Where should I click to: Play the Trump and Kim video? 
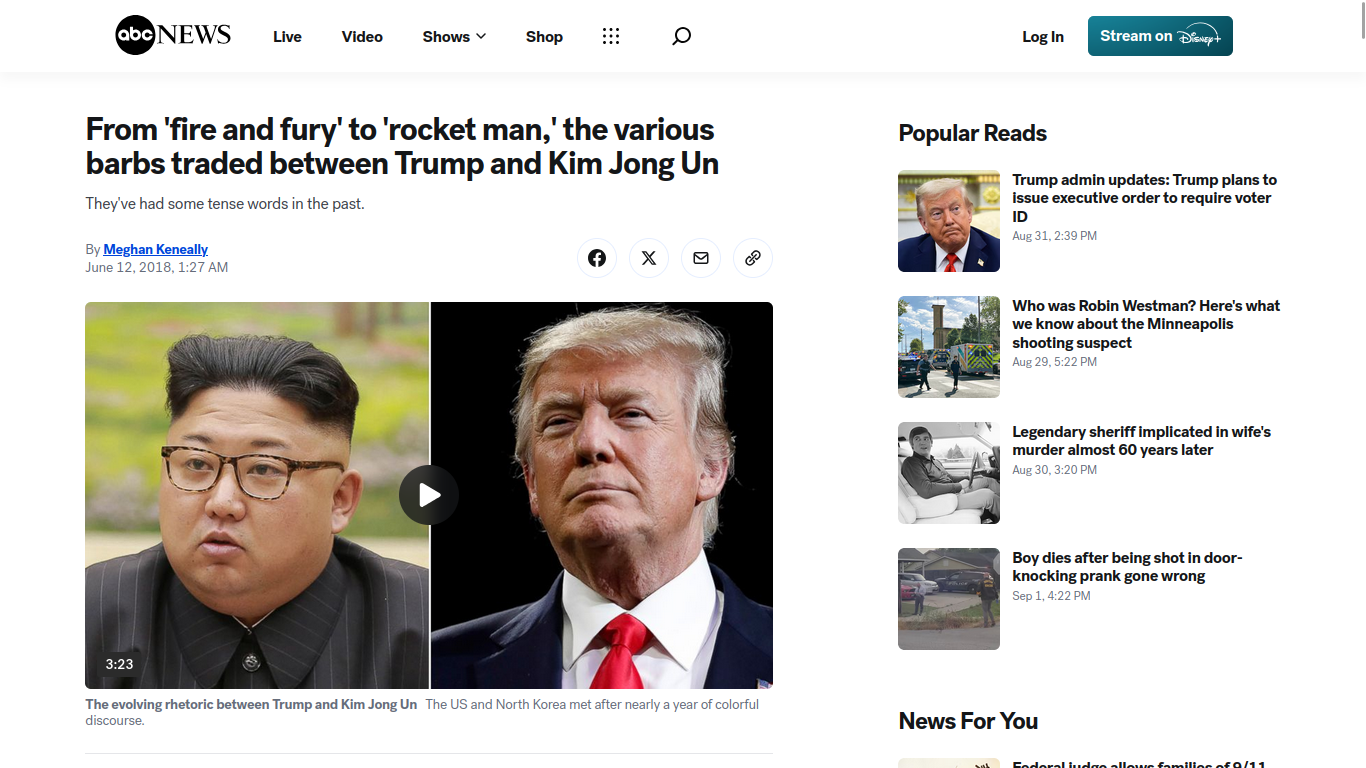pyautogui.click(x=429, y=495)
